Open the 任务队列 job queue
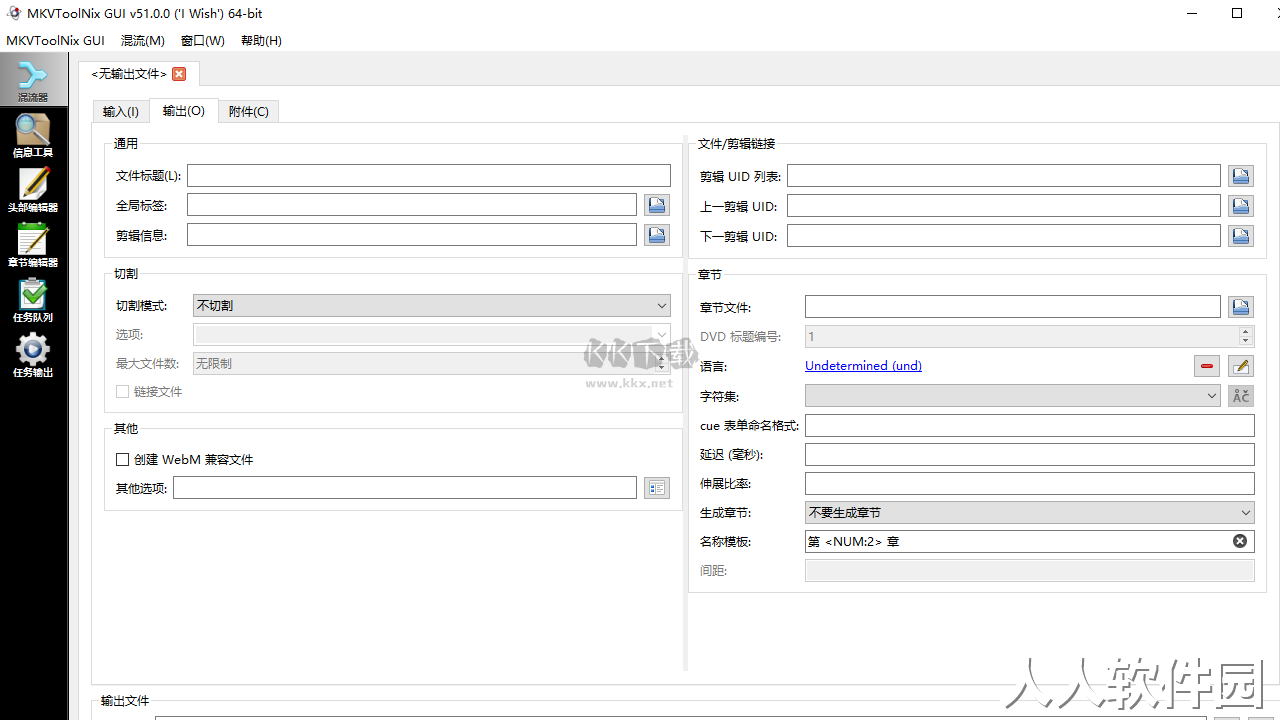The height and width of the screenshot is (720, 1280). [x=33, y=301]
